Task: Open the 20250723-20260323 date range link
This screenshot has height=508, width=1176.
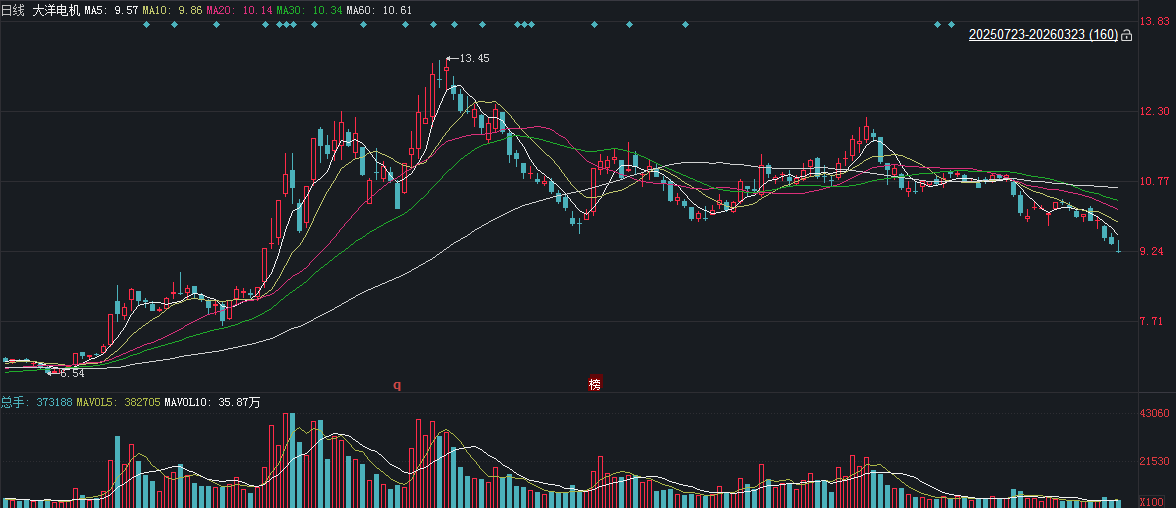Action: point(1043,35)
